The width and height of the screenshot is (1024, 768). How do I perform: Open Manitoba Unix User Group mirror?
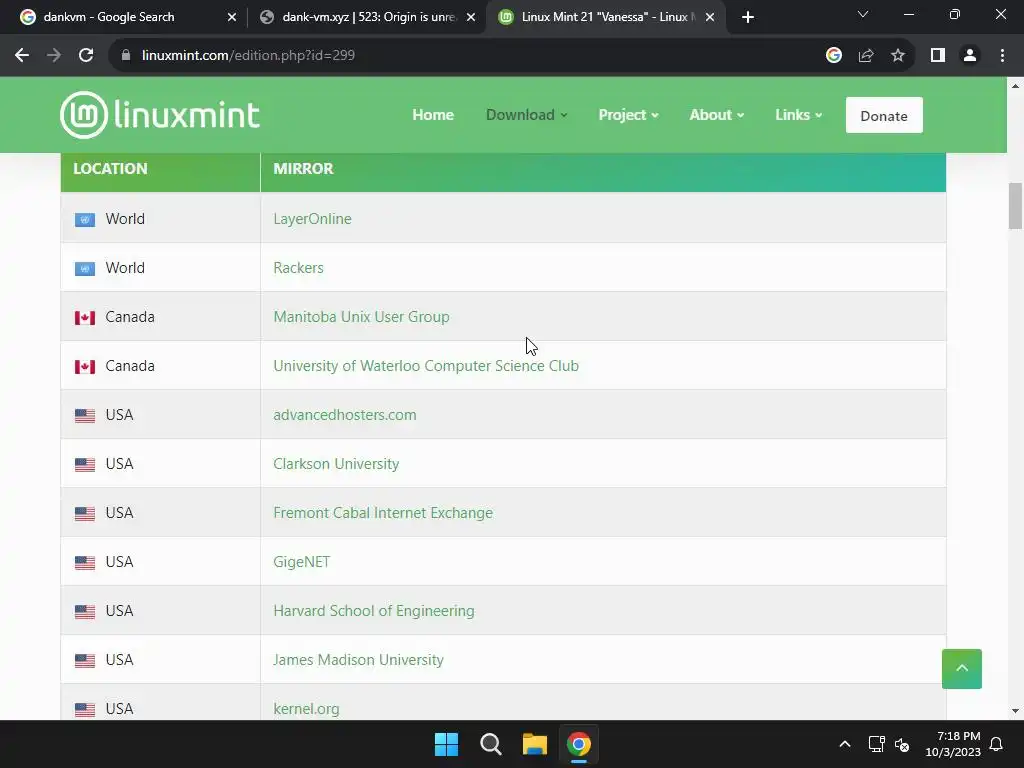click(x=361, y=317)
